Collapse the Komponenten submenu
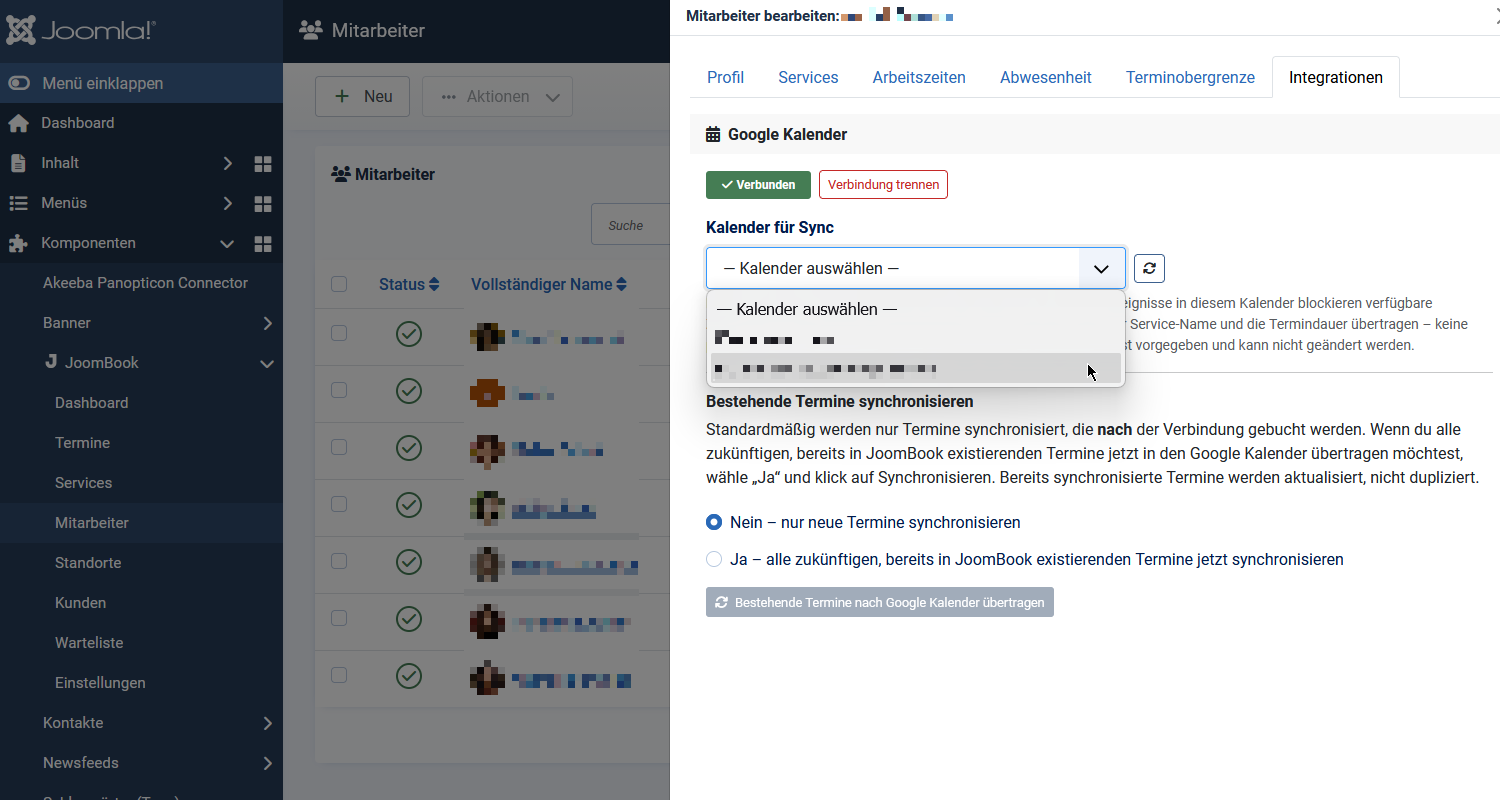 [x=227, y=243]
